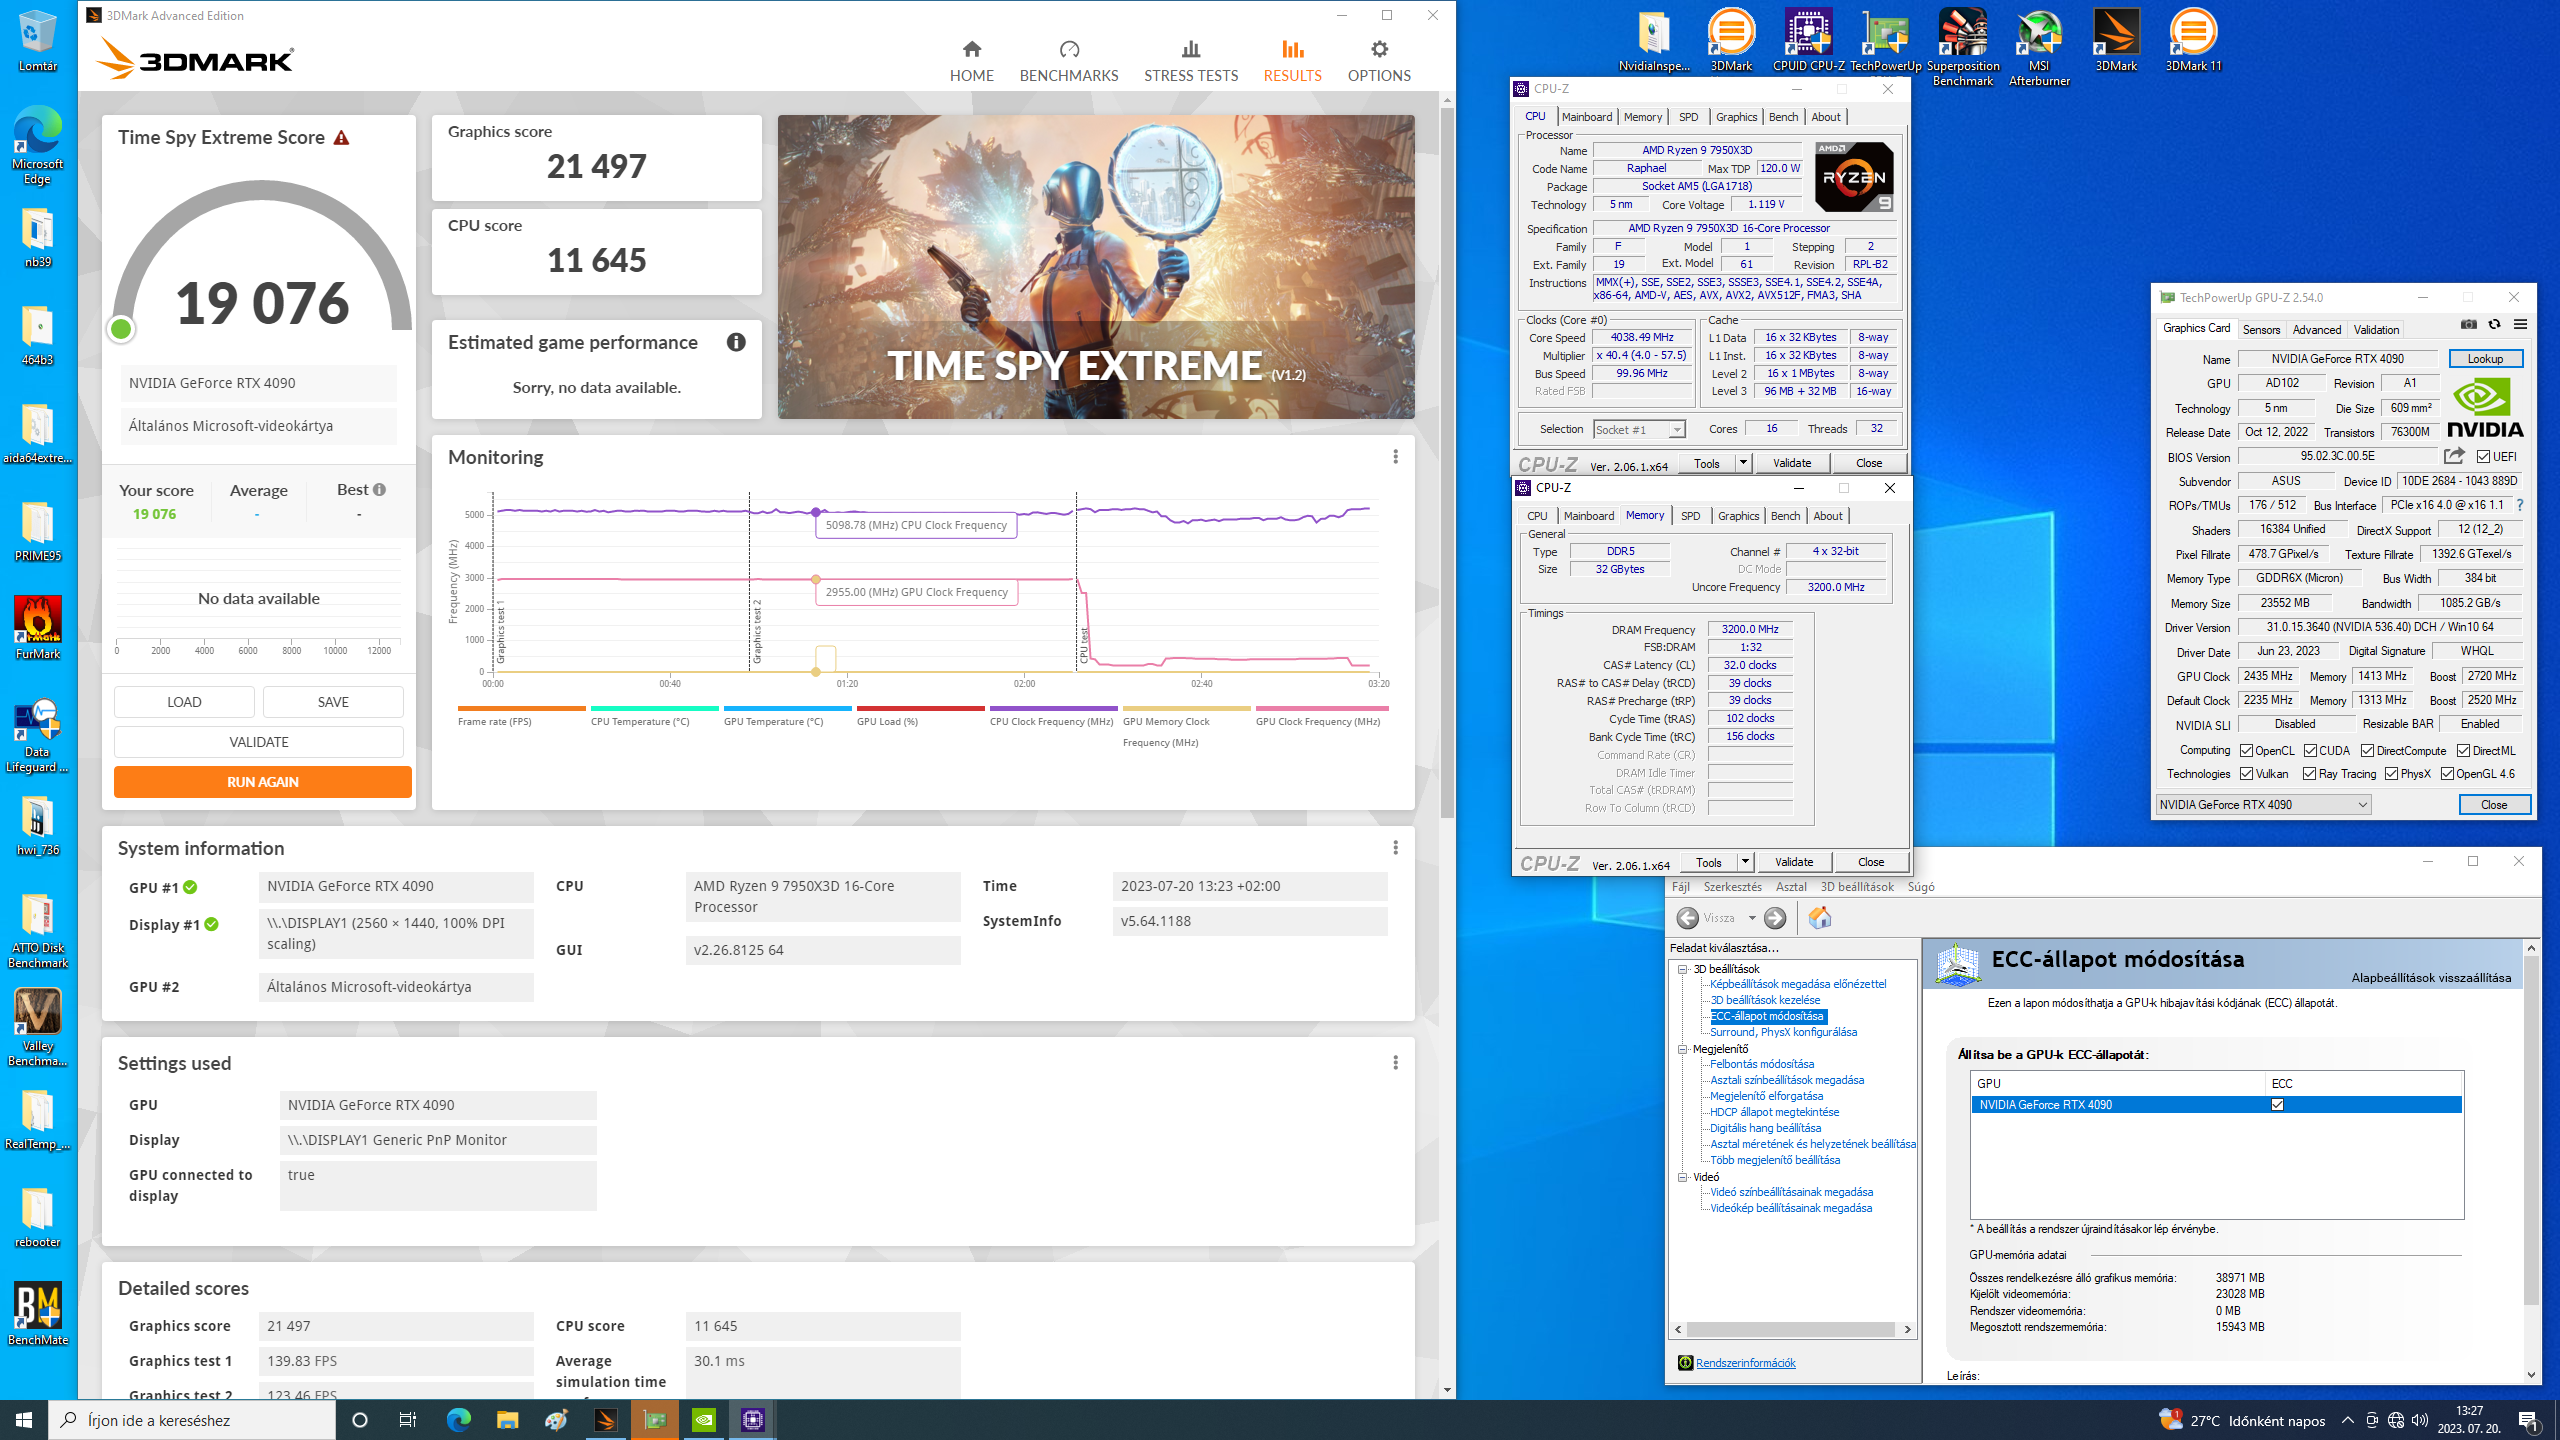Open the CPUID CPU-Z desktop shortcut
Image resolution: width=2560 pixels, height=1440 pixels.
[x=1808, y=40]
